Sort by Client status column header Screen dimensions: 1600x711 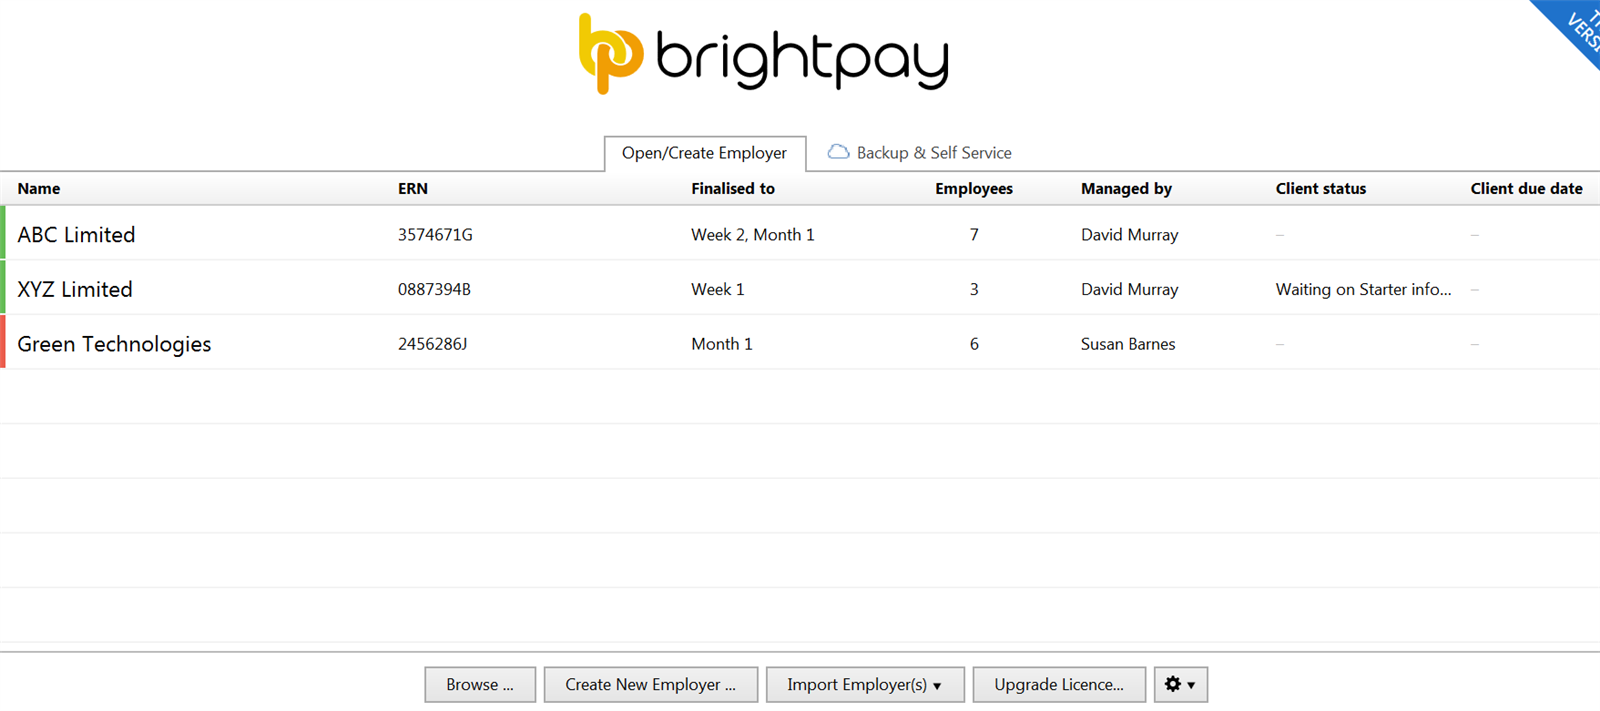point(1321,188)
